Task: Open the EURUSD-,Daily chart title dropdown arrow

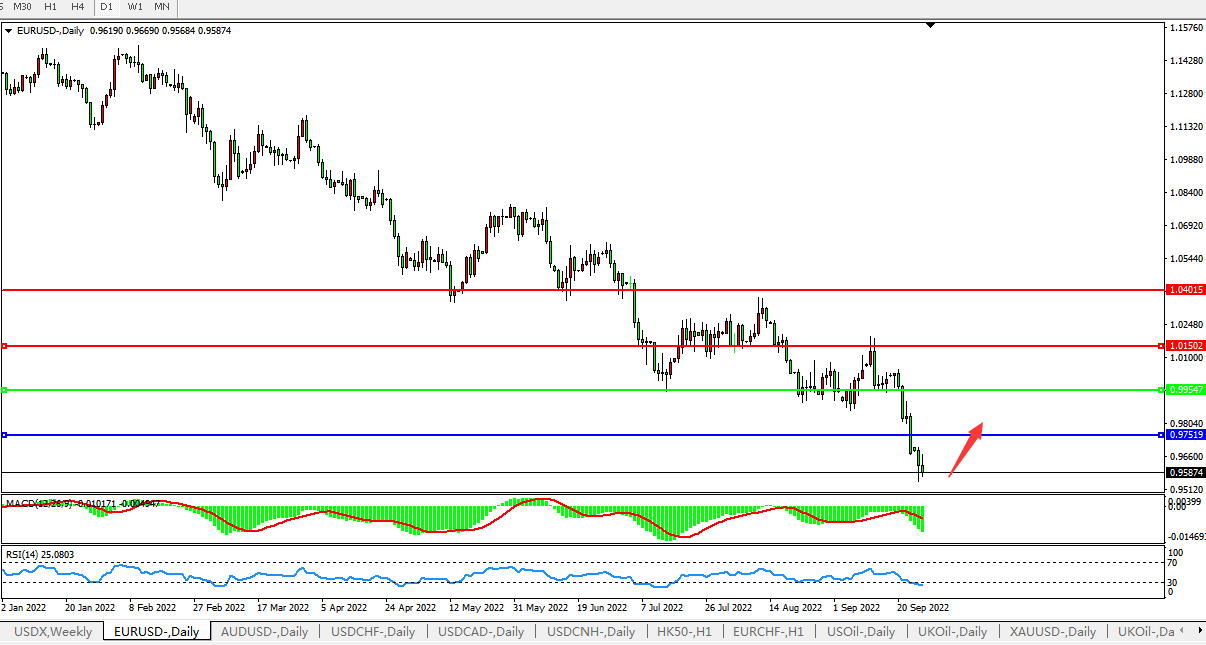Action: pos(9,31)
